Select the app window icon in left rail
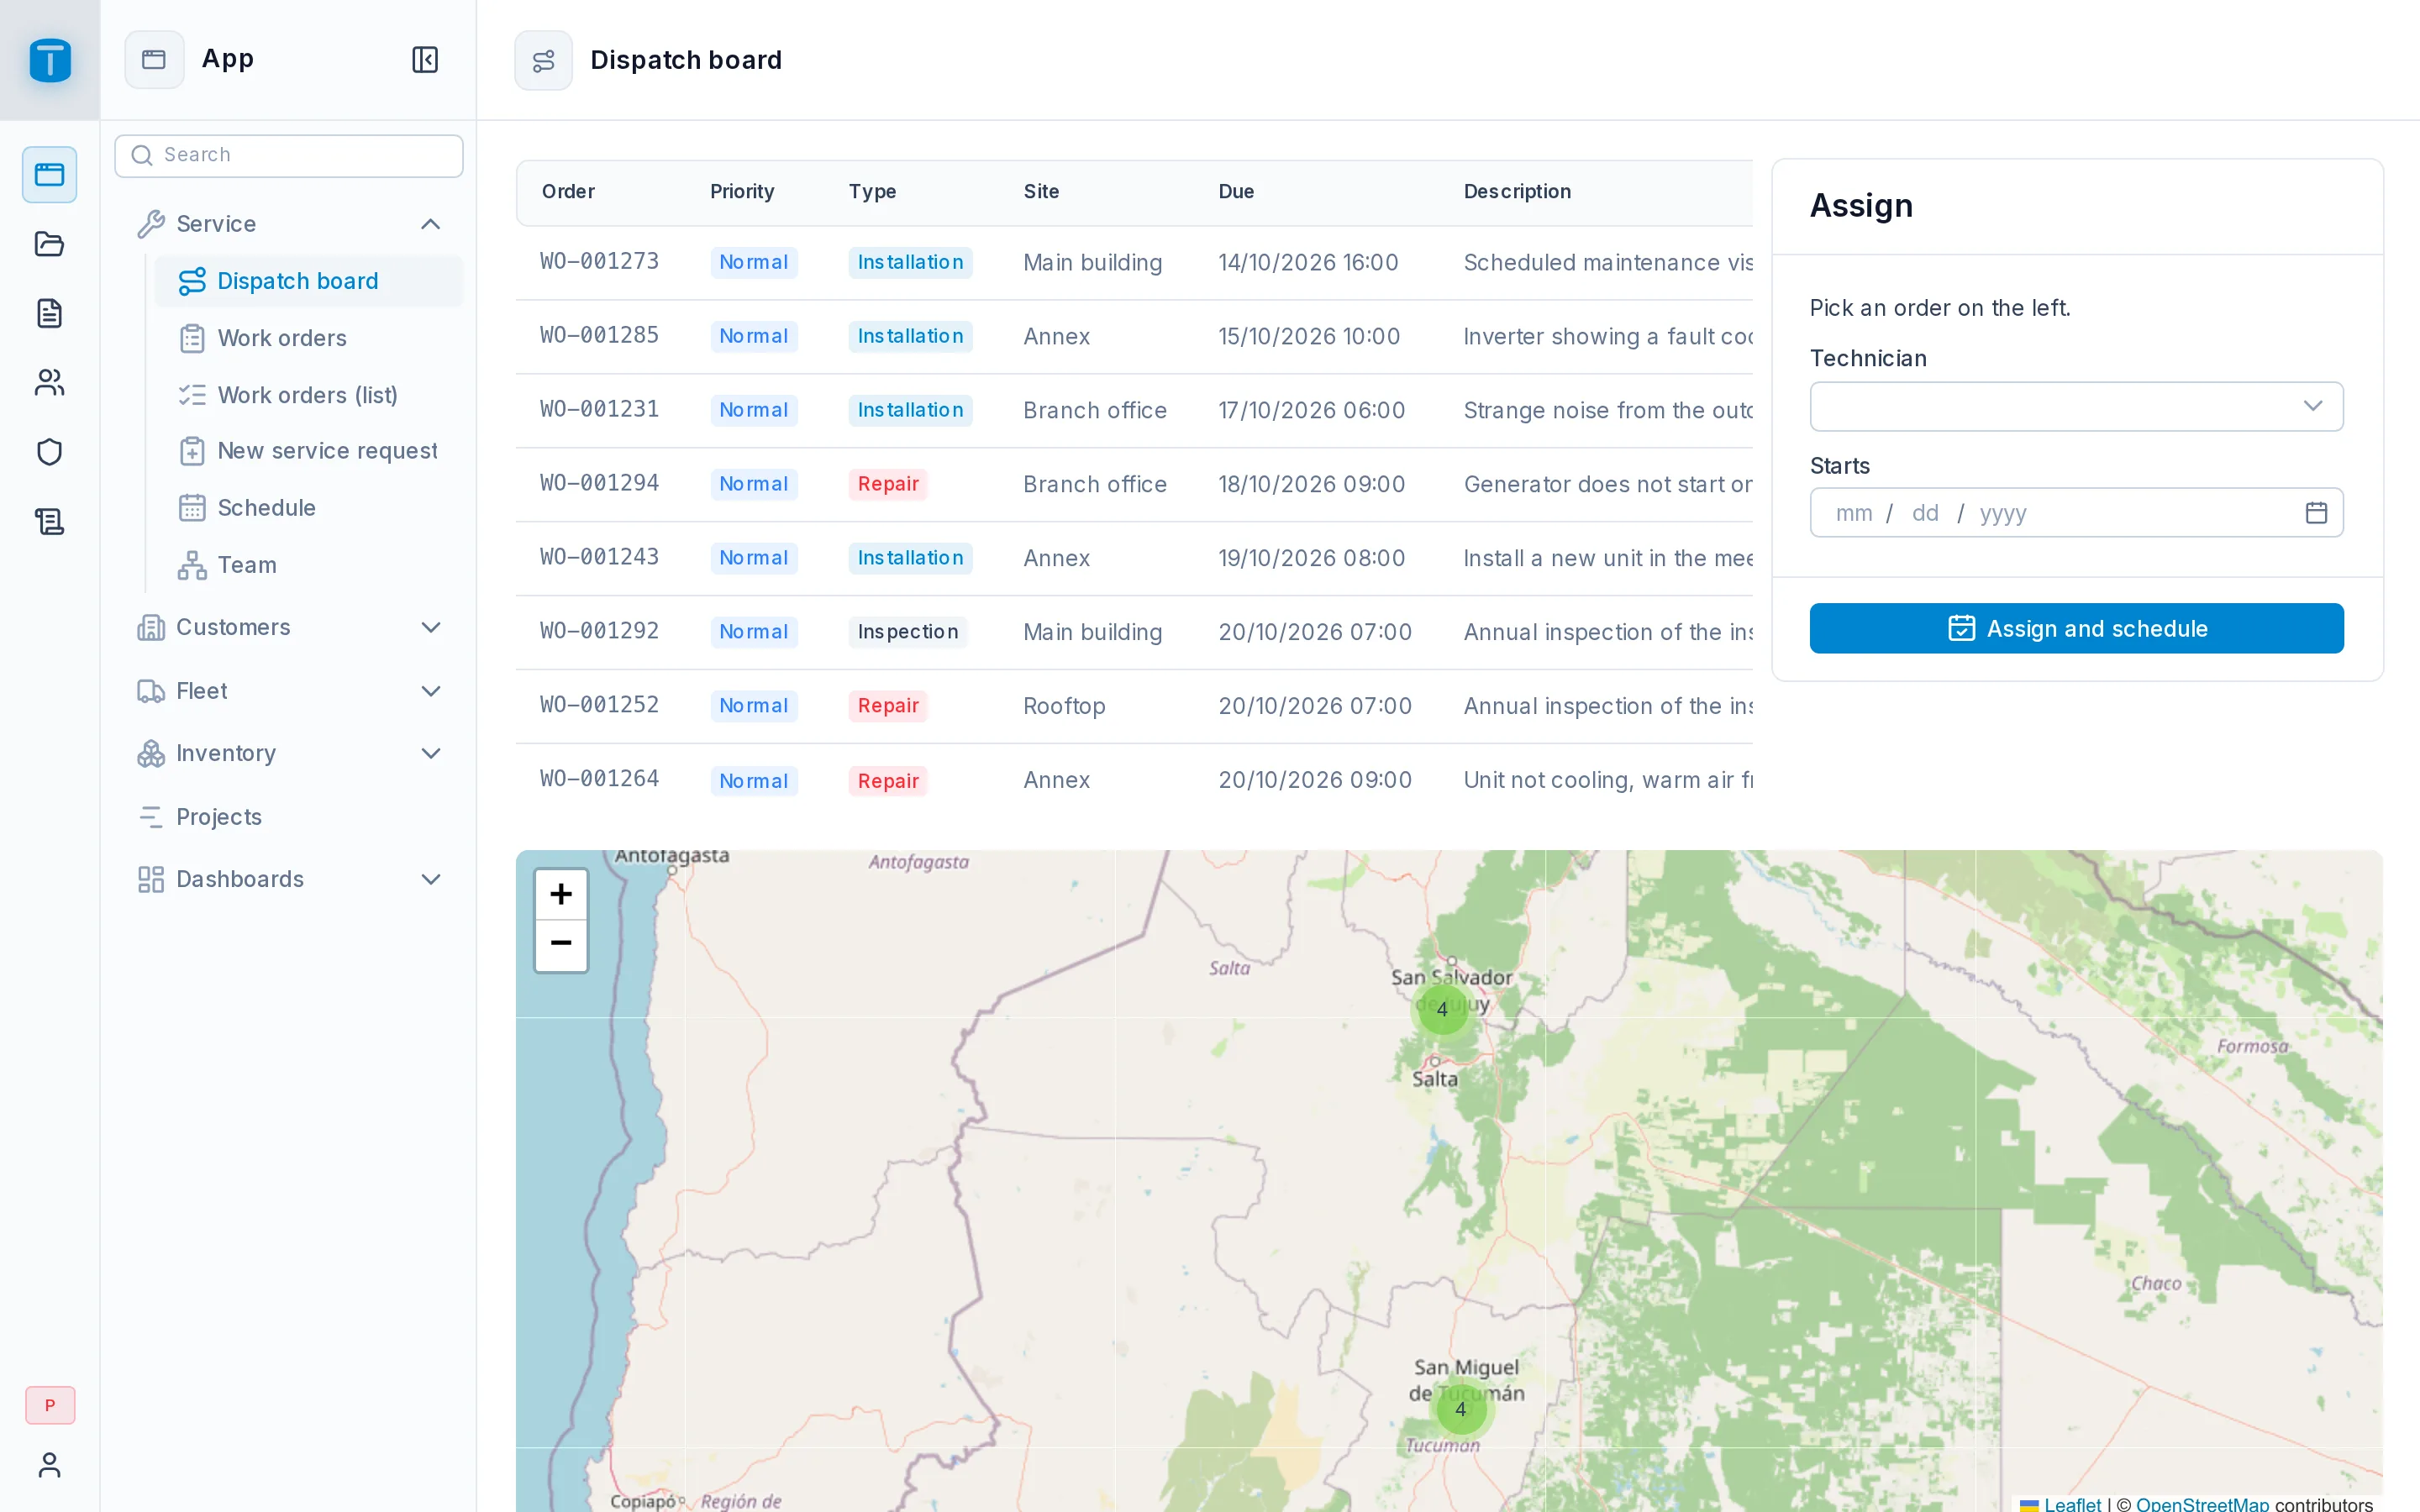The width and height of the screenshot is (2420, 1512). click(49, 175)
